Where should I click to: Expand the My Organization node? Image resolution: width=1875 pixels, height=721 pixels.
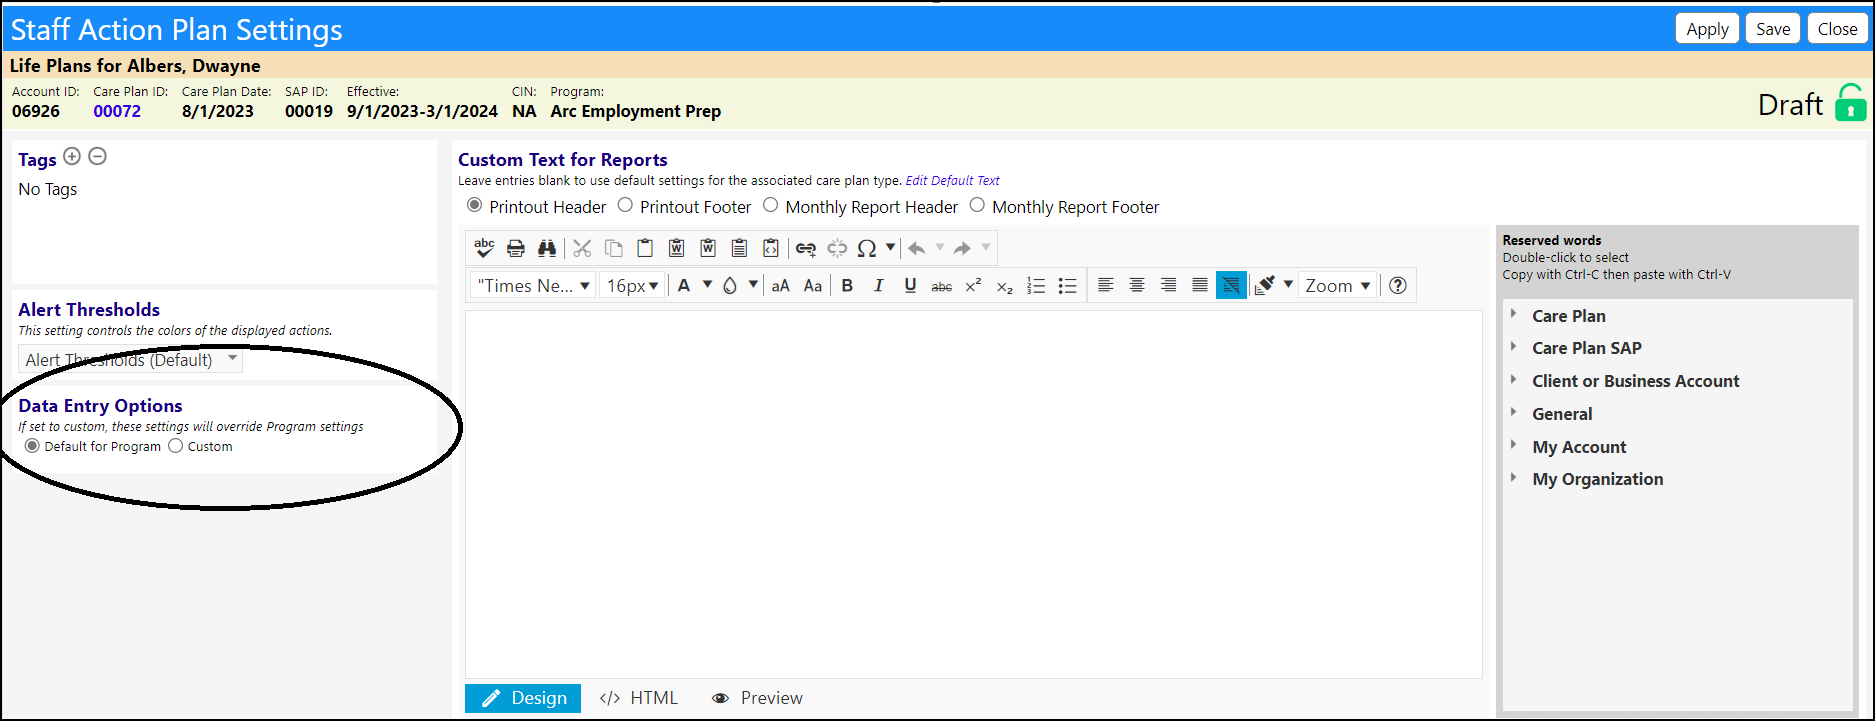point(1514,477)
